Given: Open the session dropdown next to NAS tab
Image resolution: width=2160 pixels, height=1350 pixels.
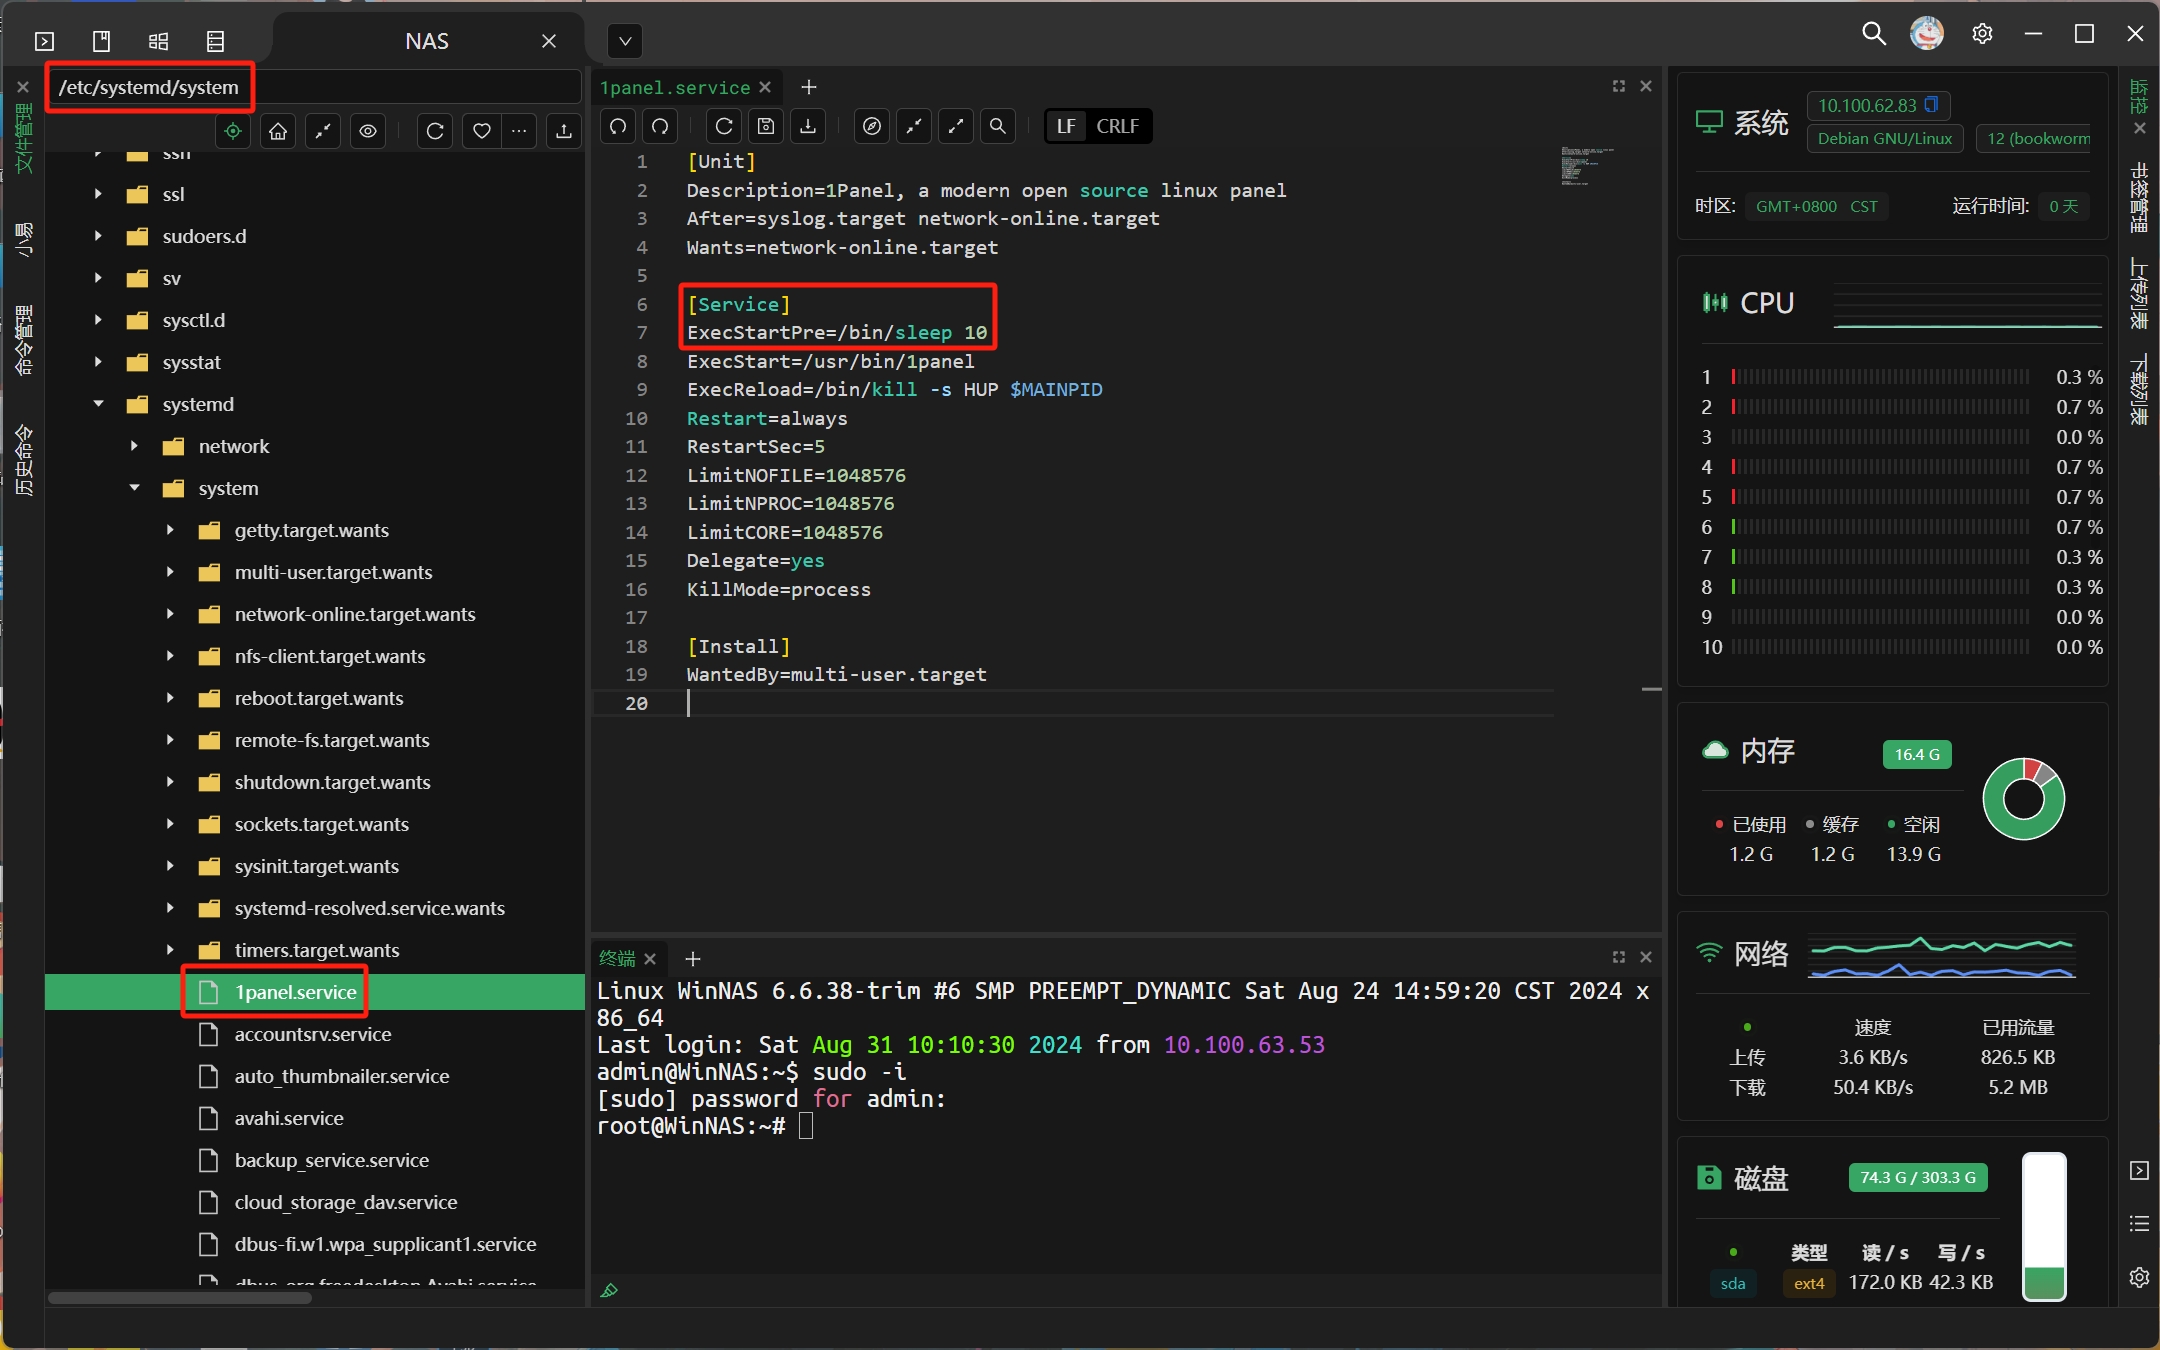Looking at the screenshot, I should [x=625, y=41].
